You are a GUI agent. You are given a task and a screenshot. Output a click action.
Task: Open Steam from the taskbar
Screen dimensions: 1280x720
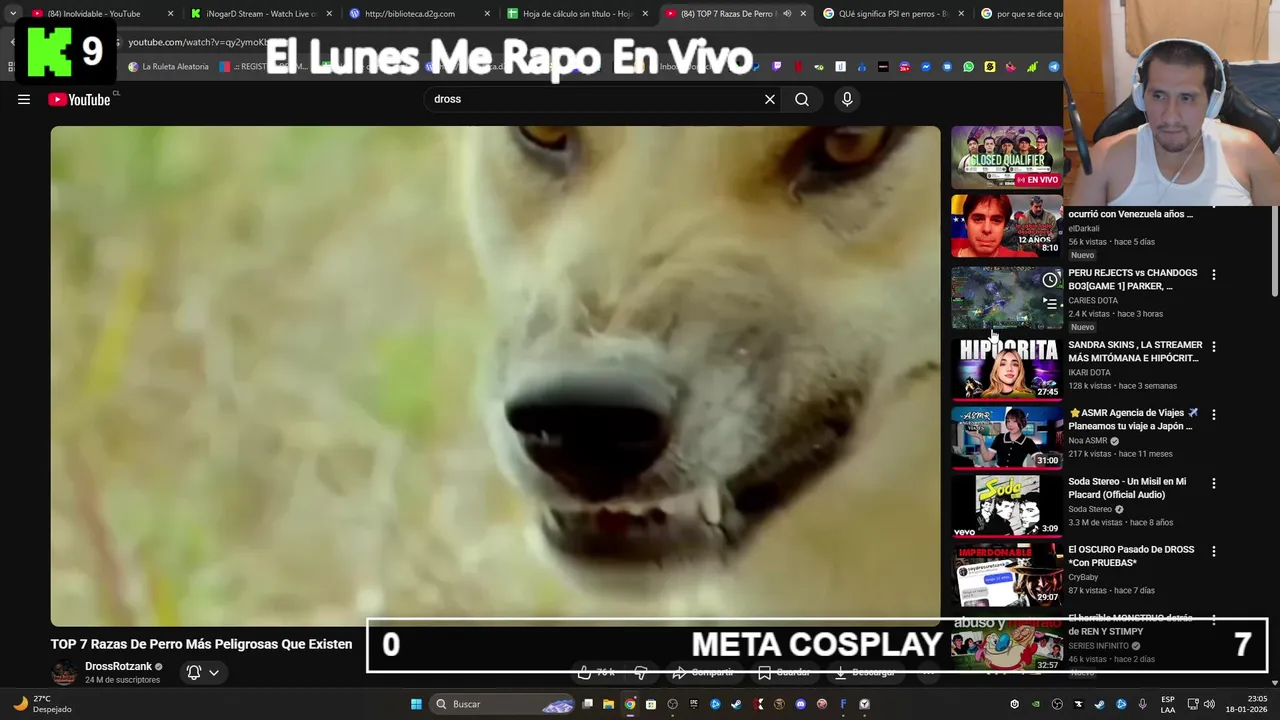point(736,704)
